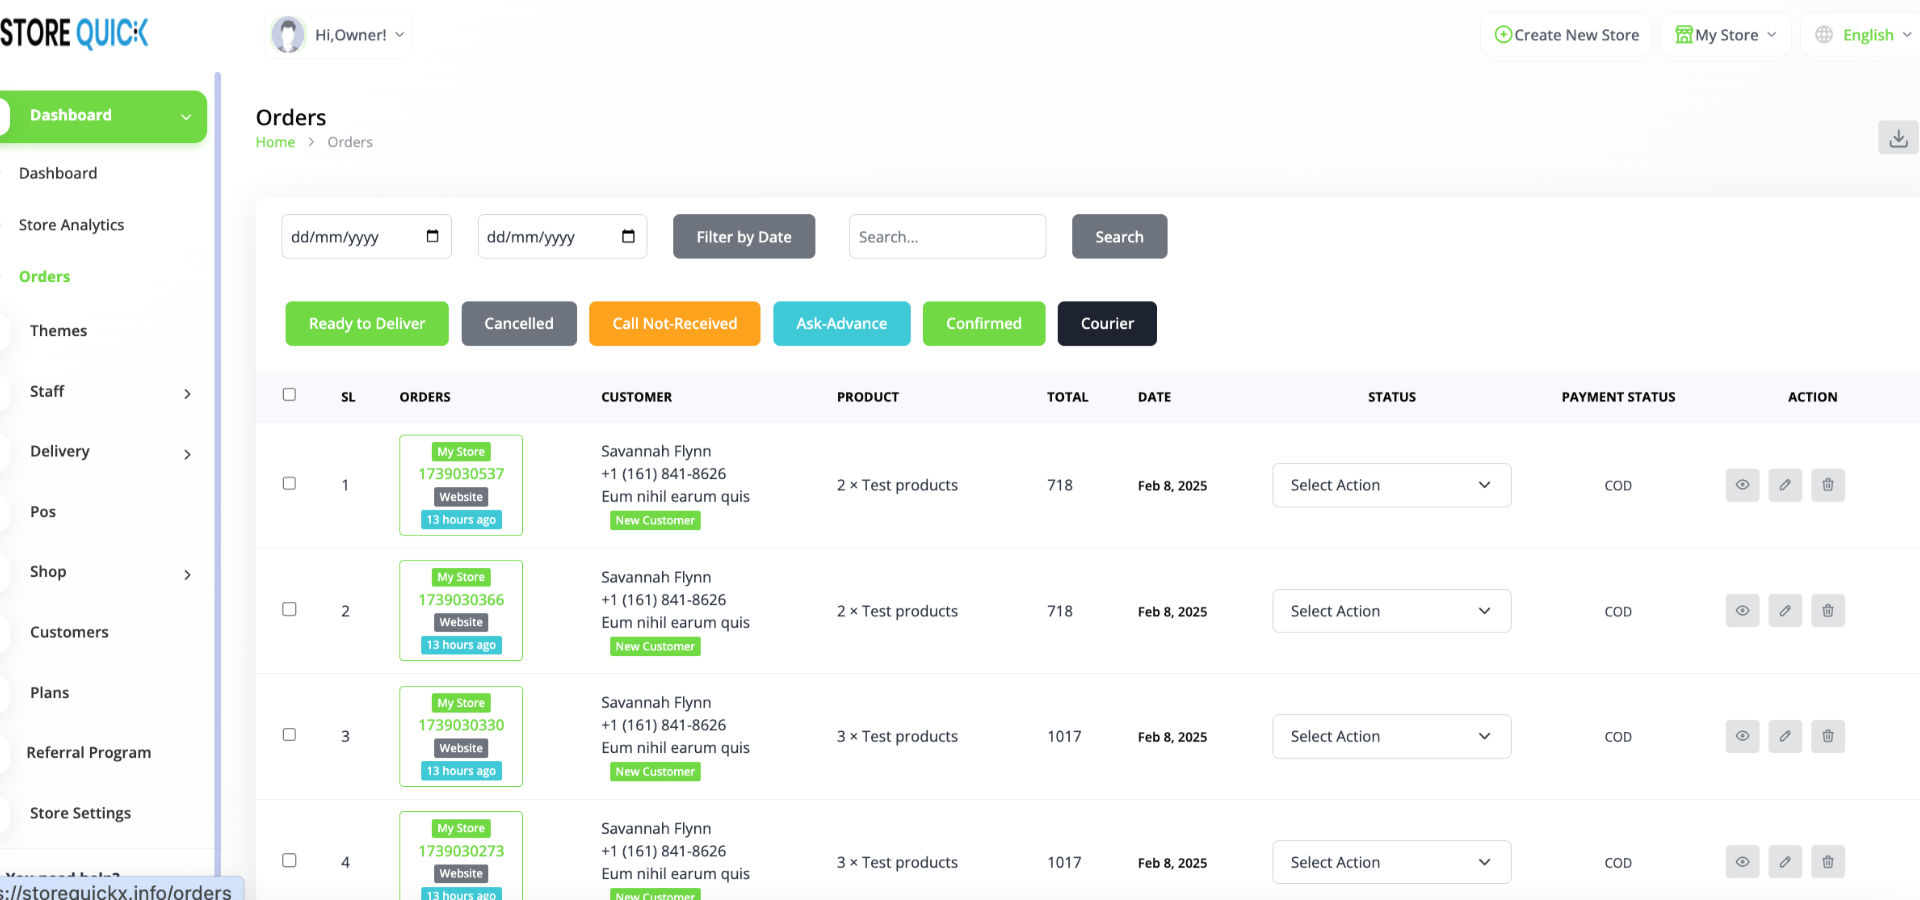Delete order 3 using the trash icon
This screenshot has height=900, width=1920.
pos(1827,737)
